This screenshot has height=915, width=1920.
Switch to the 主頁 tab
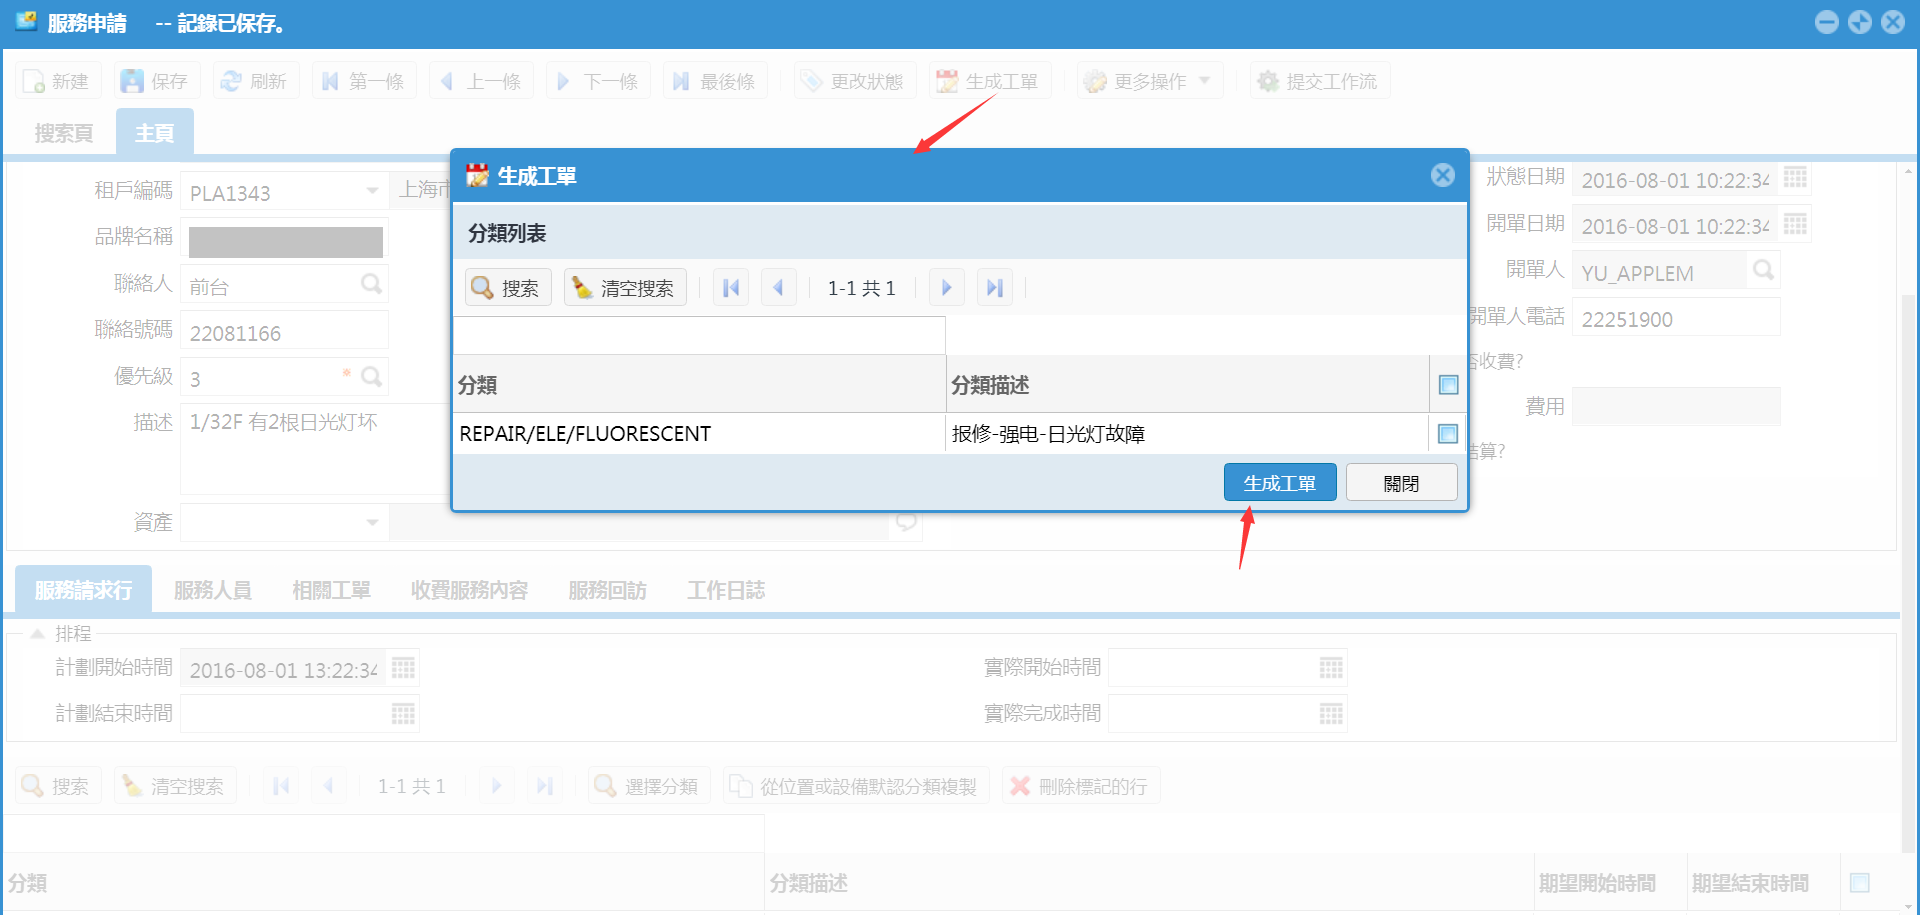point(154,133)
